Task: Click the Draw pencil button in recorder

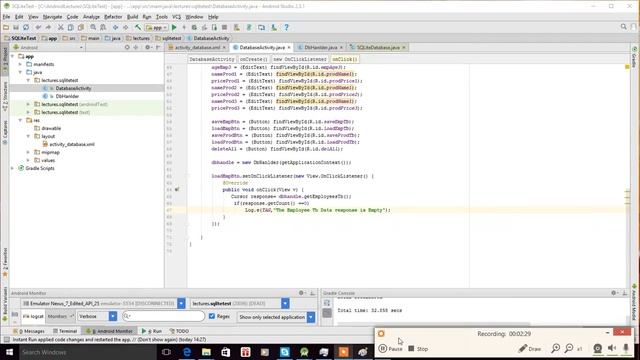Action: click(x=530, y=349)
